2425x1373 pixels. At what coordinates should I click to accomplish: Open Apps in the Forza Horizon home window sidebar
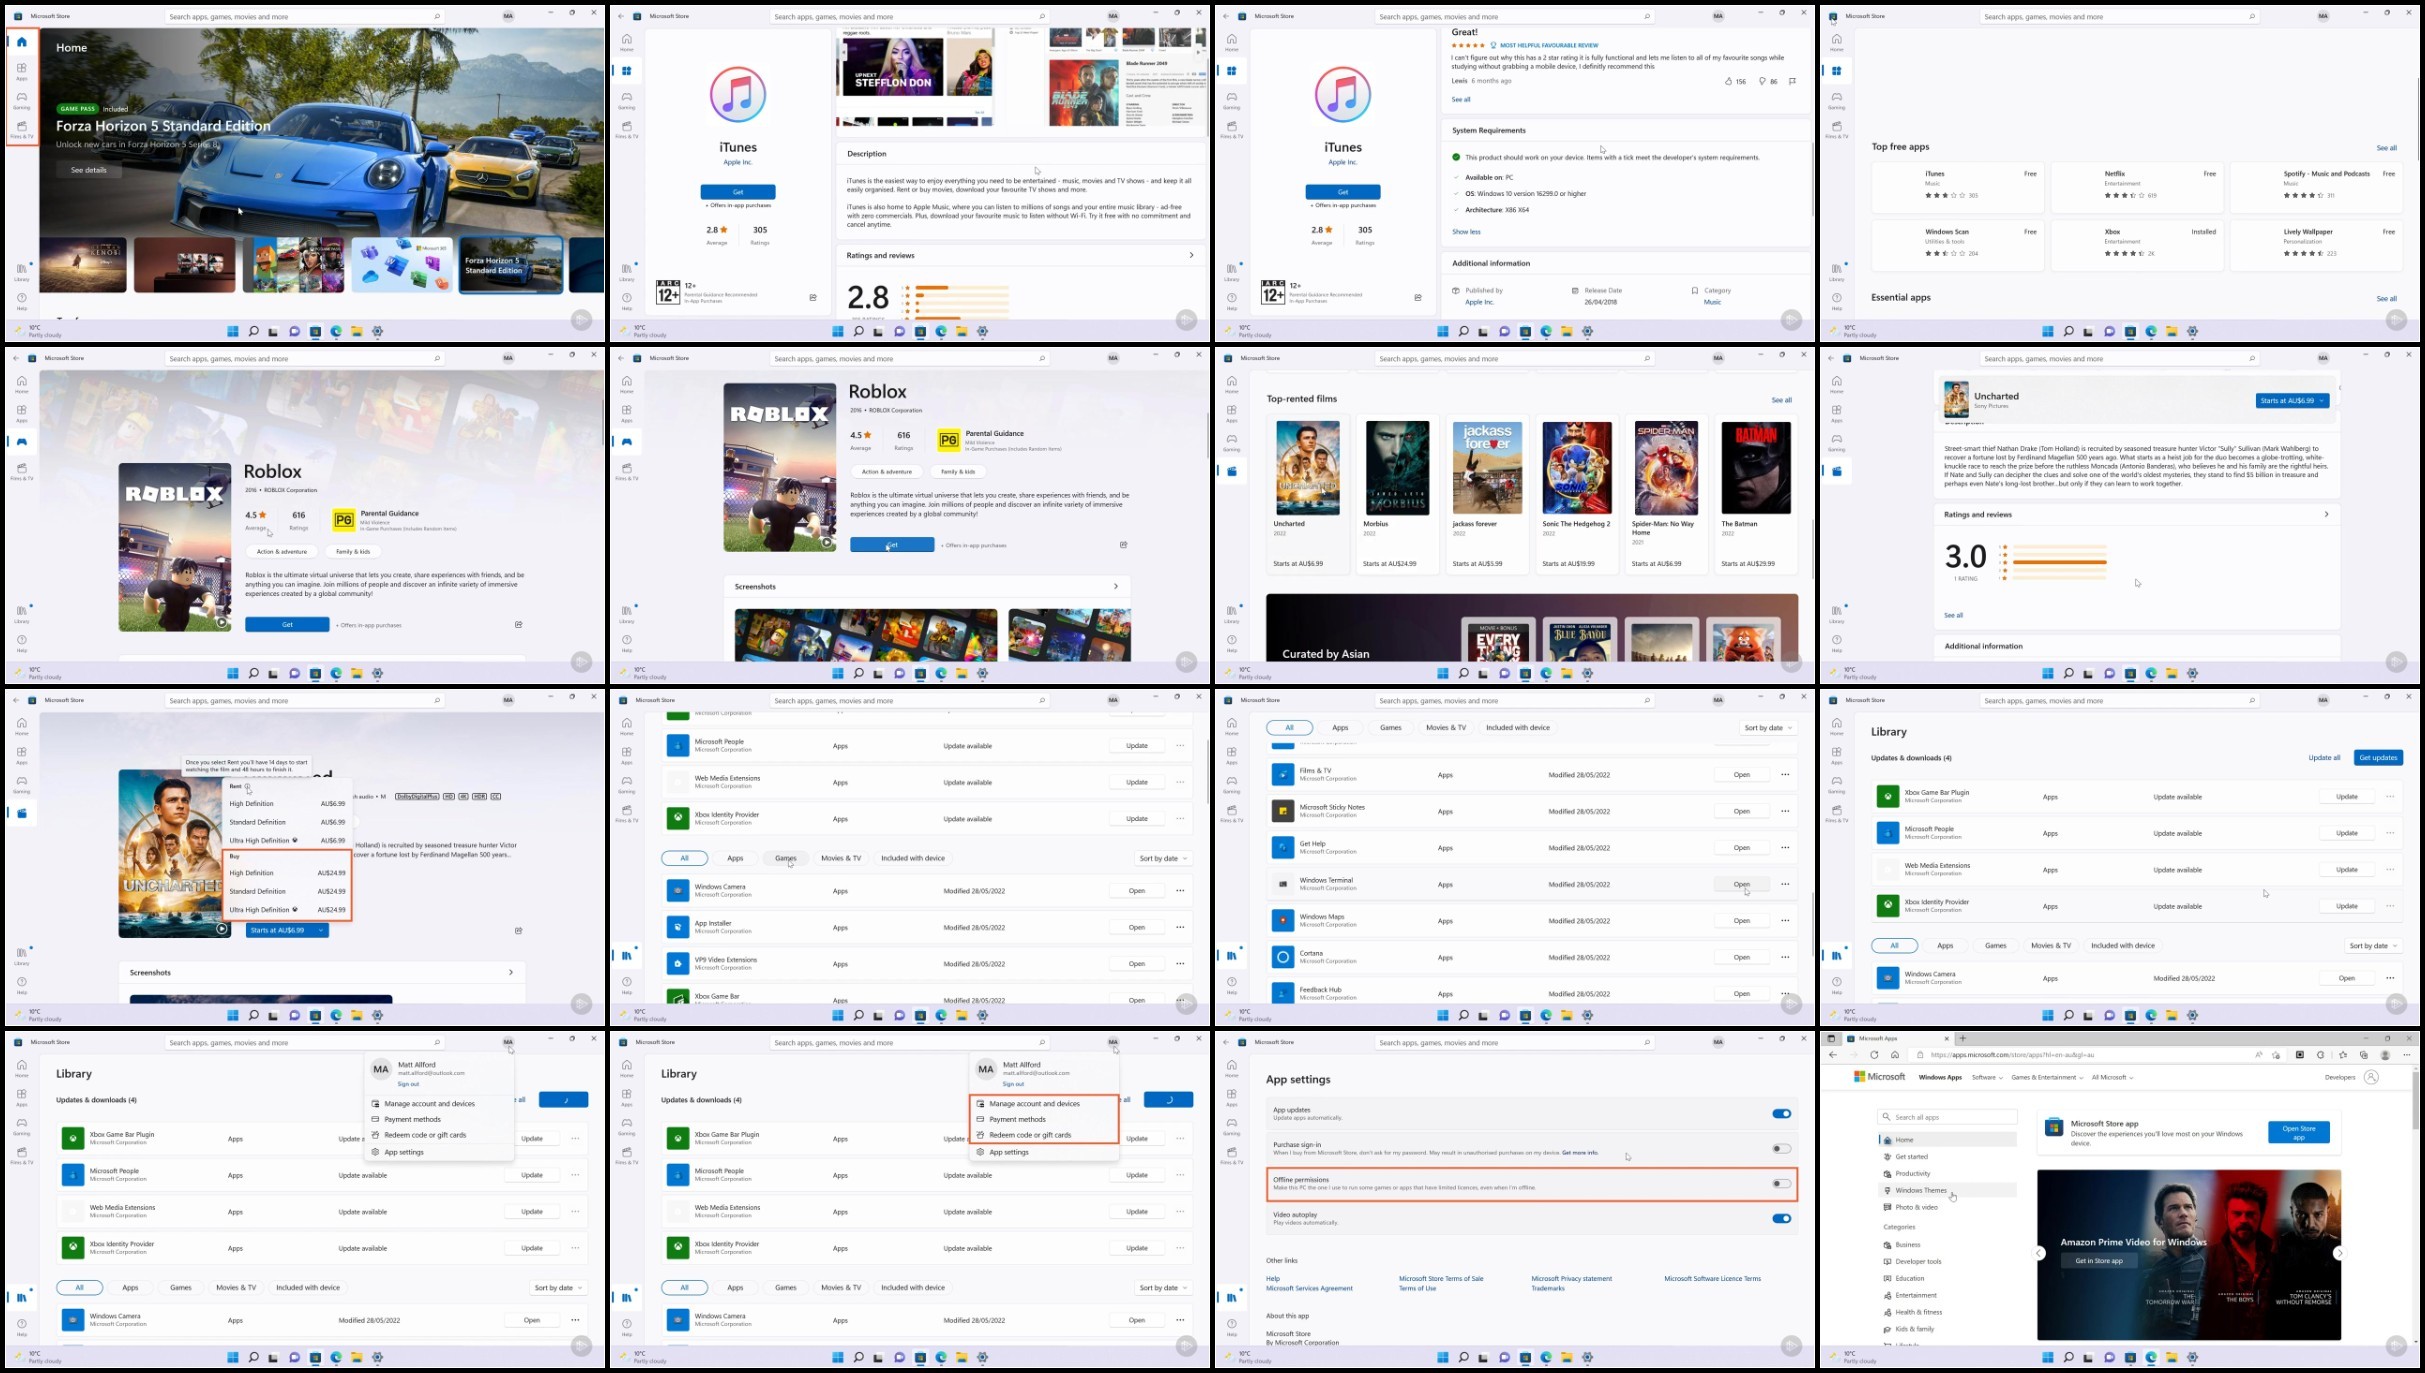21,71
